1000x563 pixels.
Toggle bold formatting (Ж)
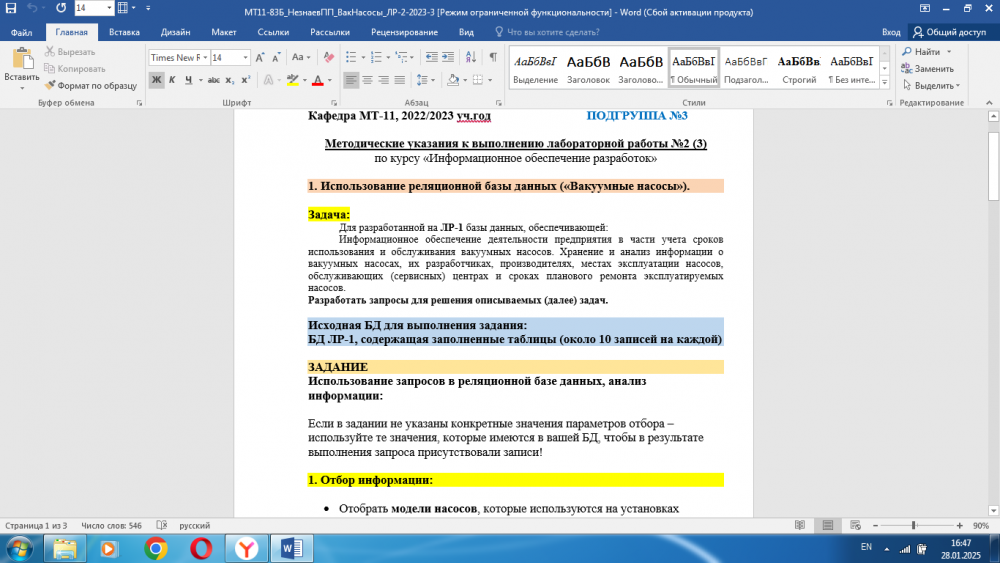[x=157, y=80]
